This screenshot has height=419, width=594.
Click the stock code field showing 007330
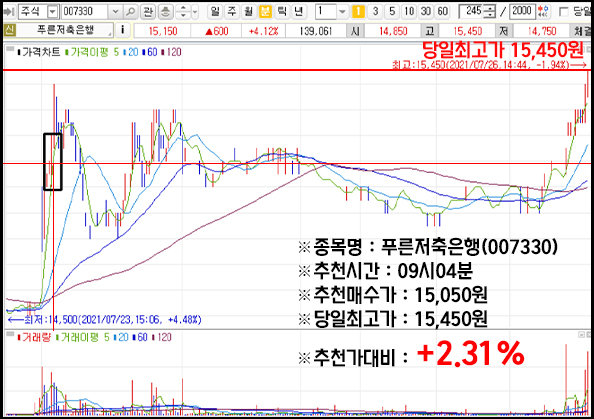(x=85, y=12)
